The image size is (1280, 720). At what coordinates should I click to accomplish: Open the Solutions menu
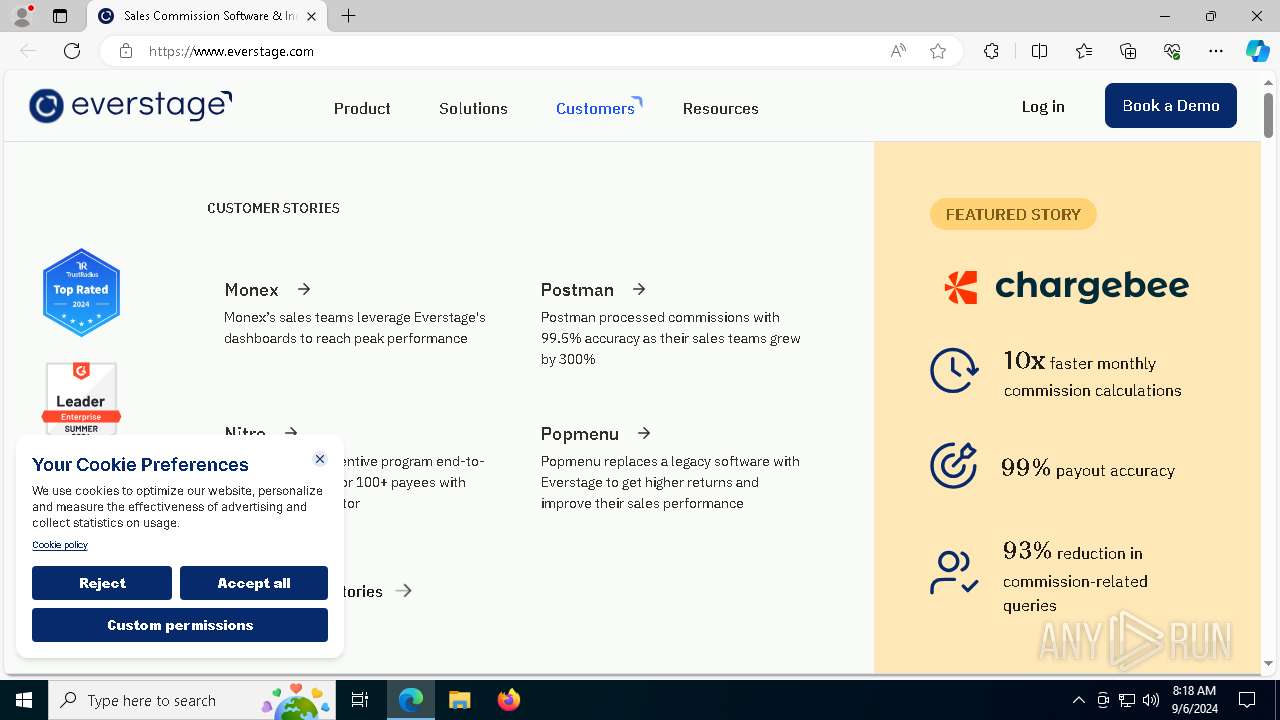[473, 108]
